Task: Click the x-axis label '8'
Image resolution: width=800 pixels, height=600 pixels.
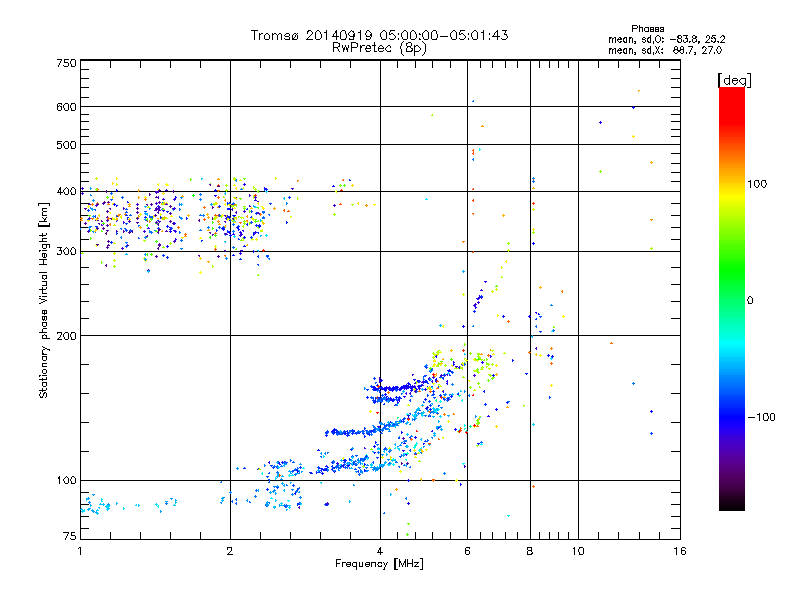Action: click(530, 551)
